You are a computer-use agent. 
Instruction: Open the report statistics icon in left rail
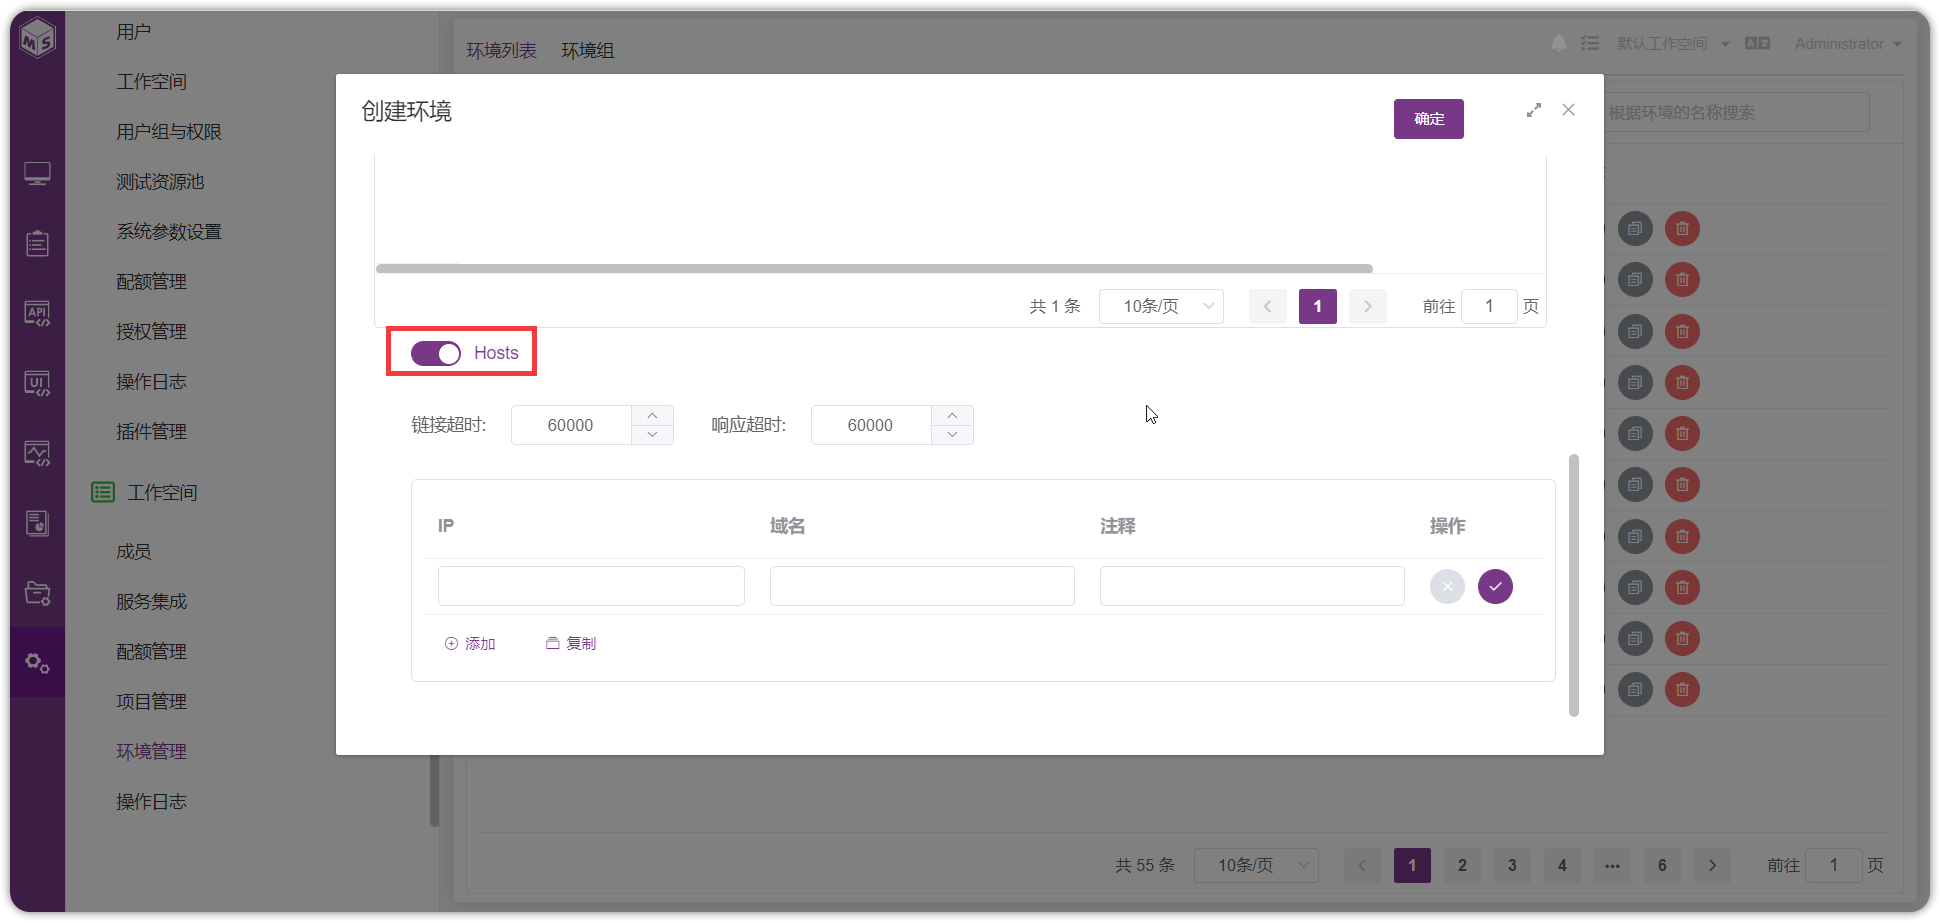click(x=37, y=523)
